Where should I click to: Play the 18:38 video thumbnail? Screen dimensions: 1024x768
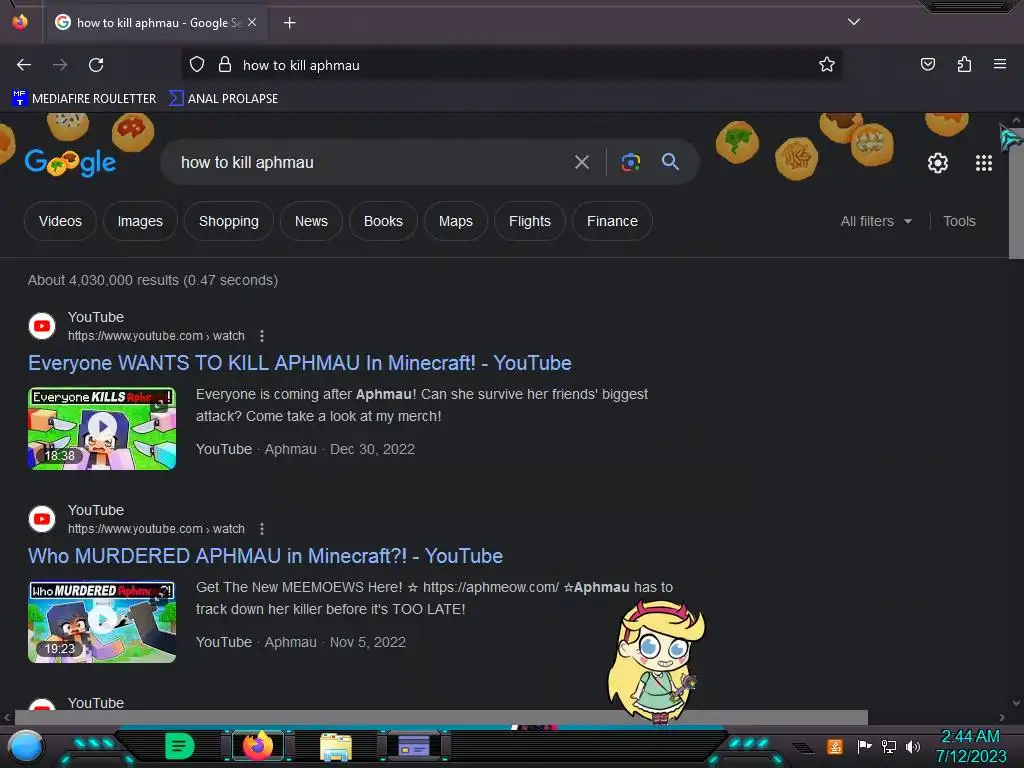(102, 428)
